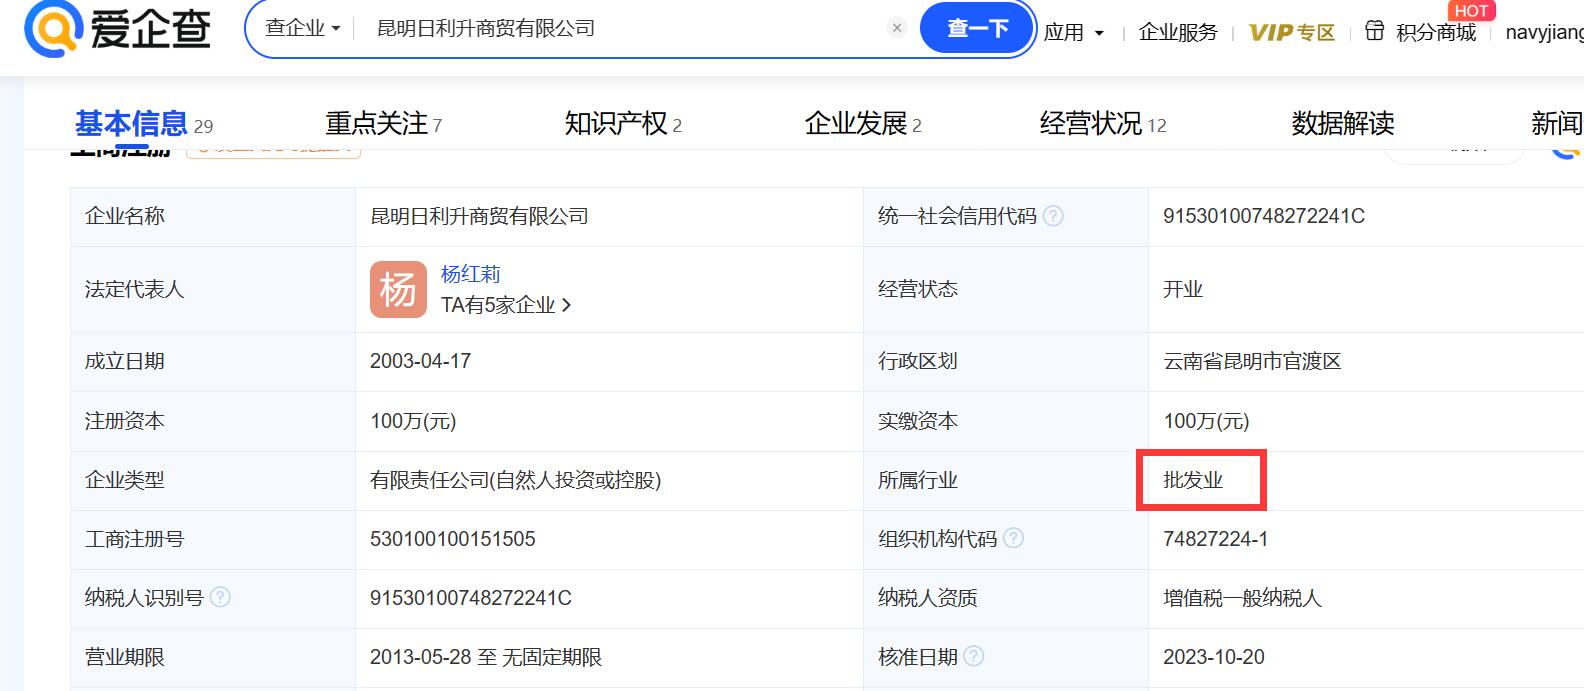This screenshot has height=691, width=1584.
Task: Click the 查一下 search button
Action: 977,29
